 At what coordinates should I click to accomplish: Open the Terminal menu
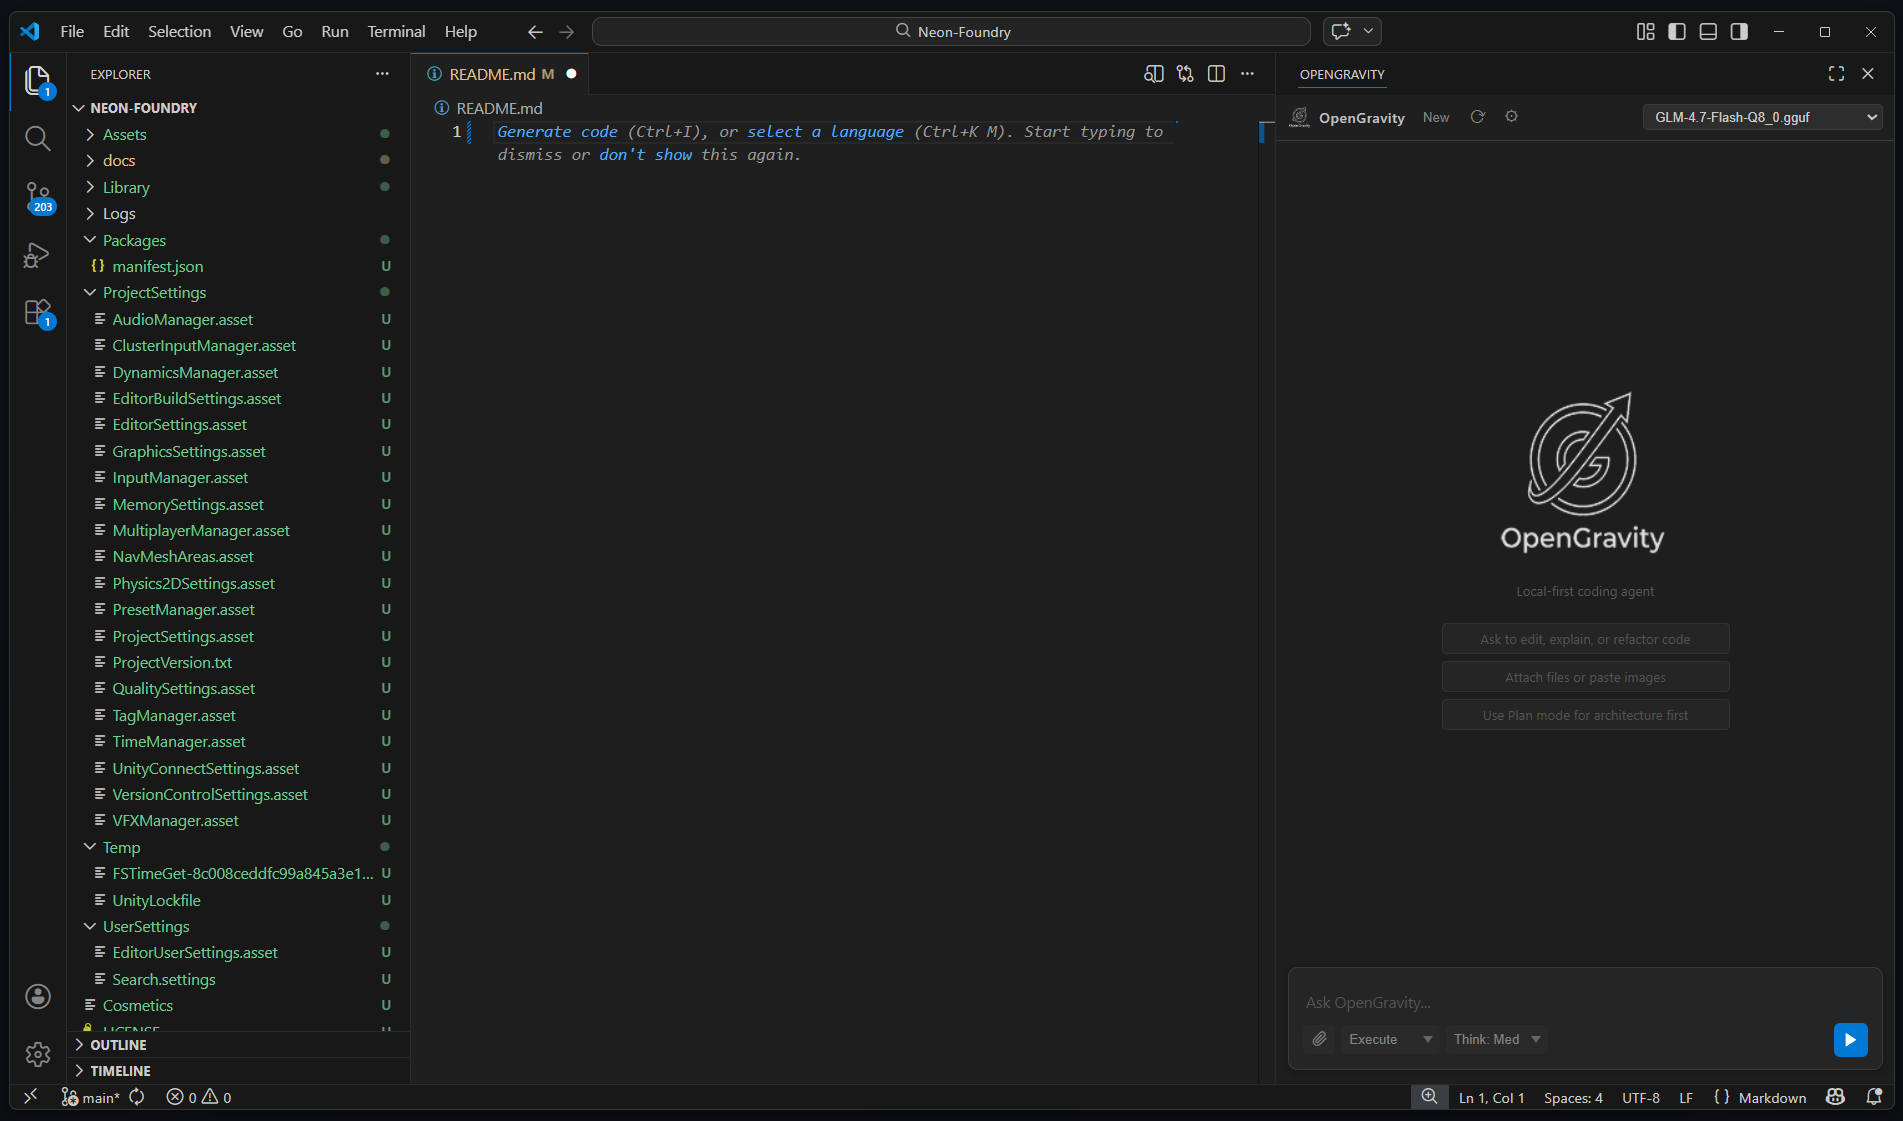click(x=396, y=31)
